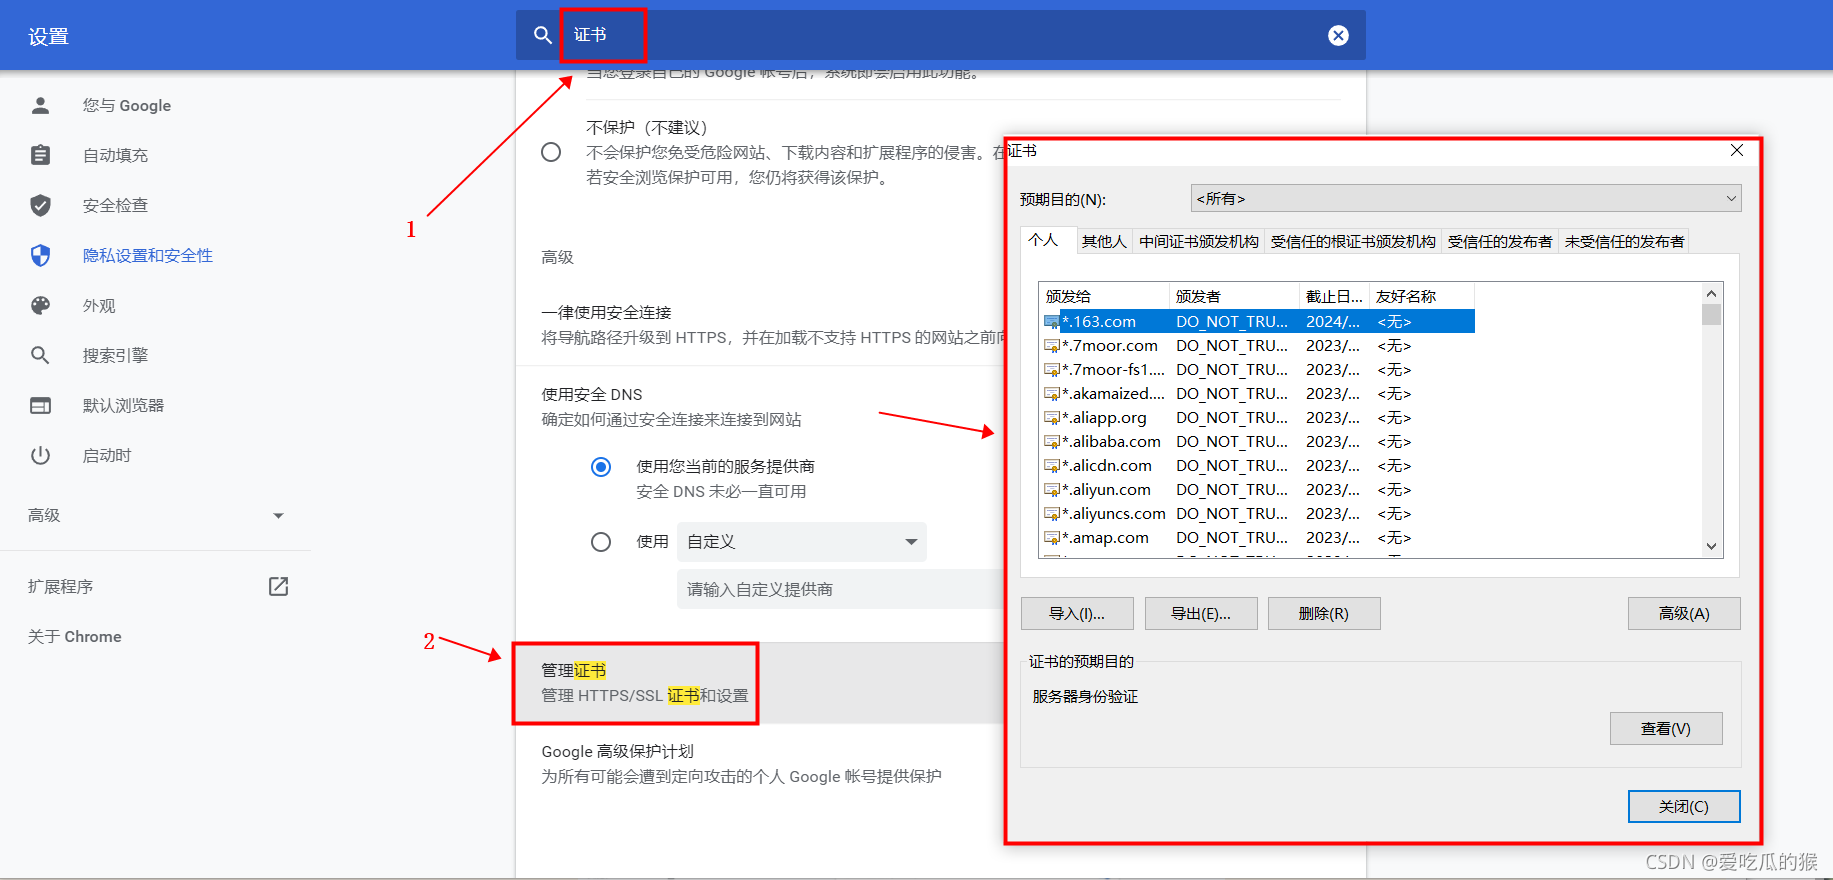Viewport: 1833px width, 880px height.
Task: Click certificate icon beside *.7moor.com
Action: click(x=1051, y=346)
